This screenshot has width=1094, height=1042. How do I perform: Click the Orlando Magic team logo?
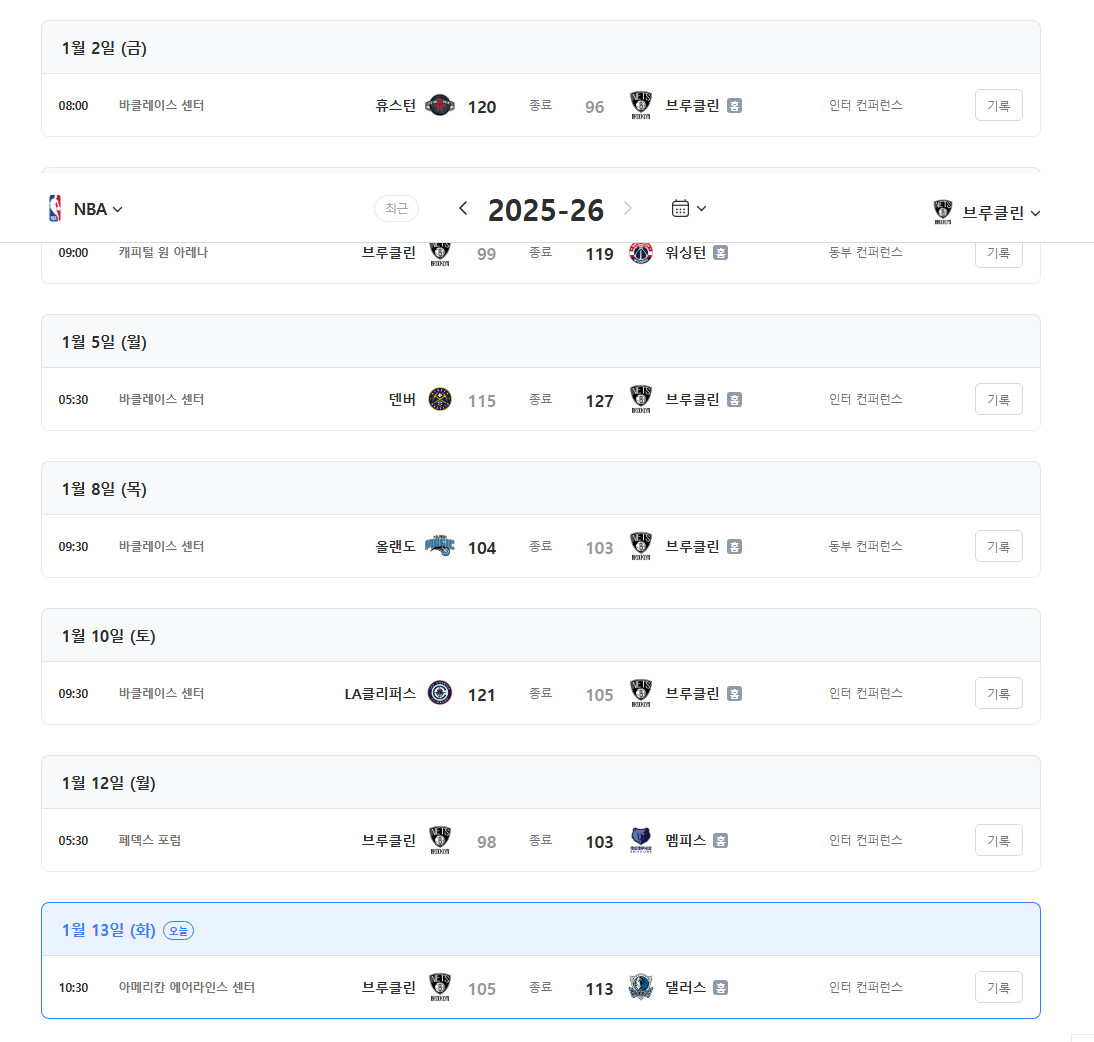click(x=440, y=547)
